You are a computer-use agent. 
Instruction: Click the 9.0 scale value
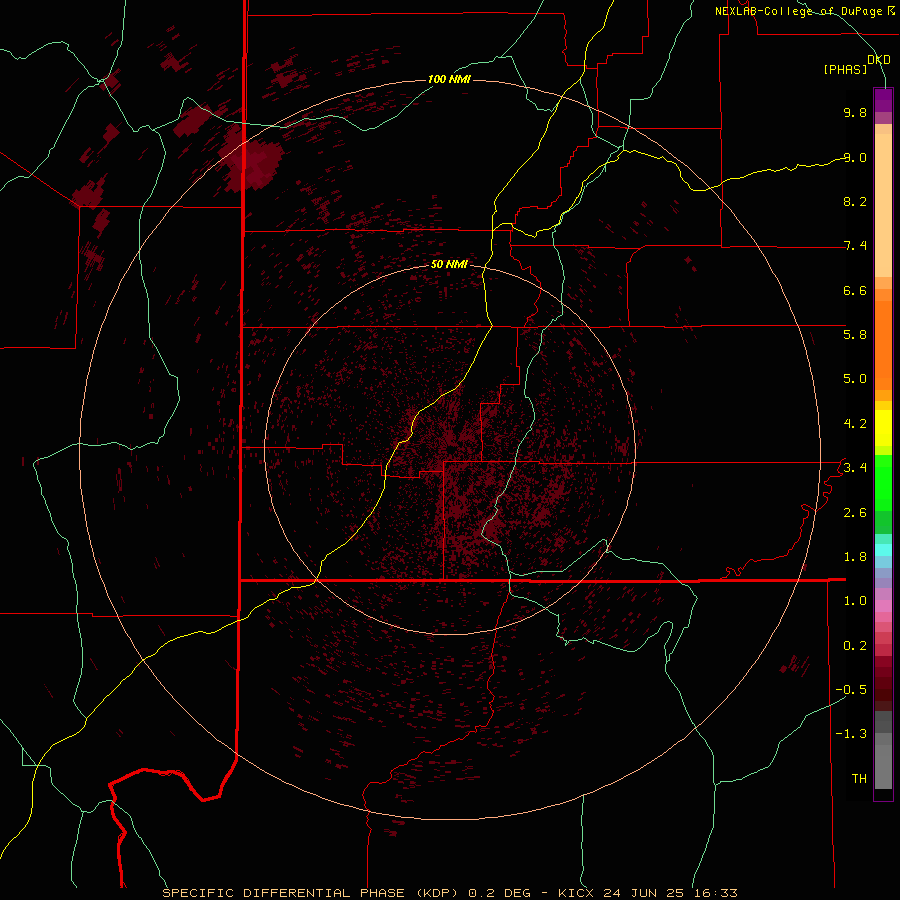pyautogui.click(x=855, y=157)
